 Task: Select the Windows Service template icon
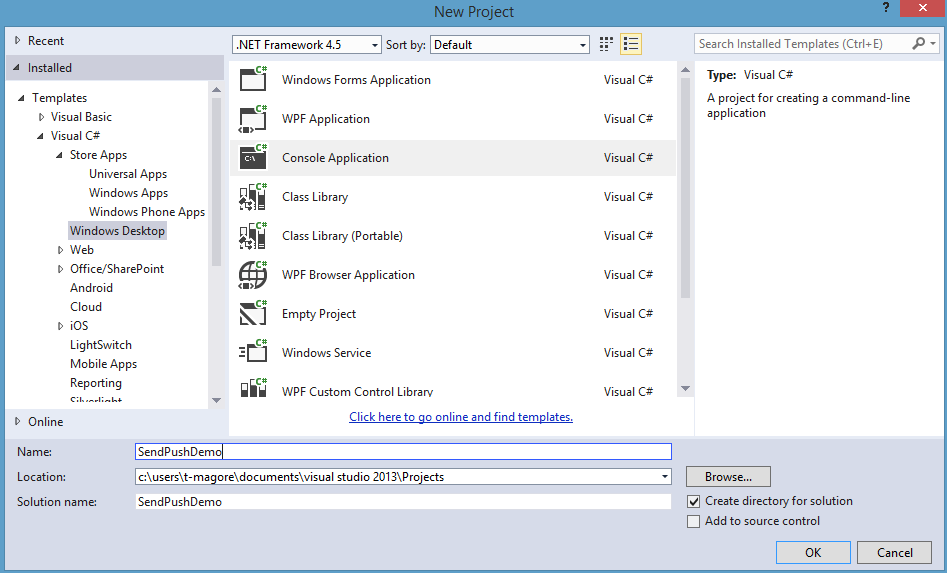(253, 353)
